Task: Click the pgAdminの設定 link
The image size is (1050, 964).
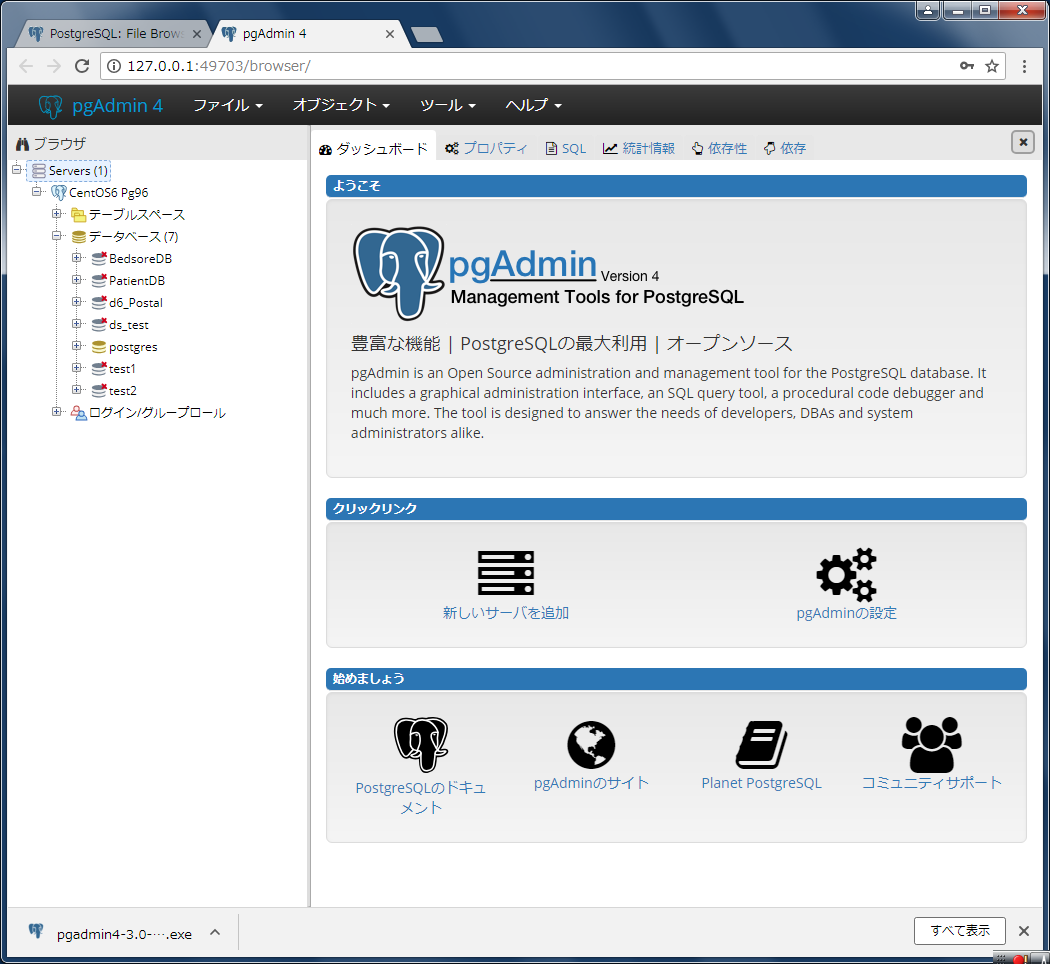Action: 846,613
